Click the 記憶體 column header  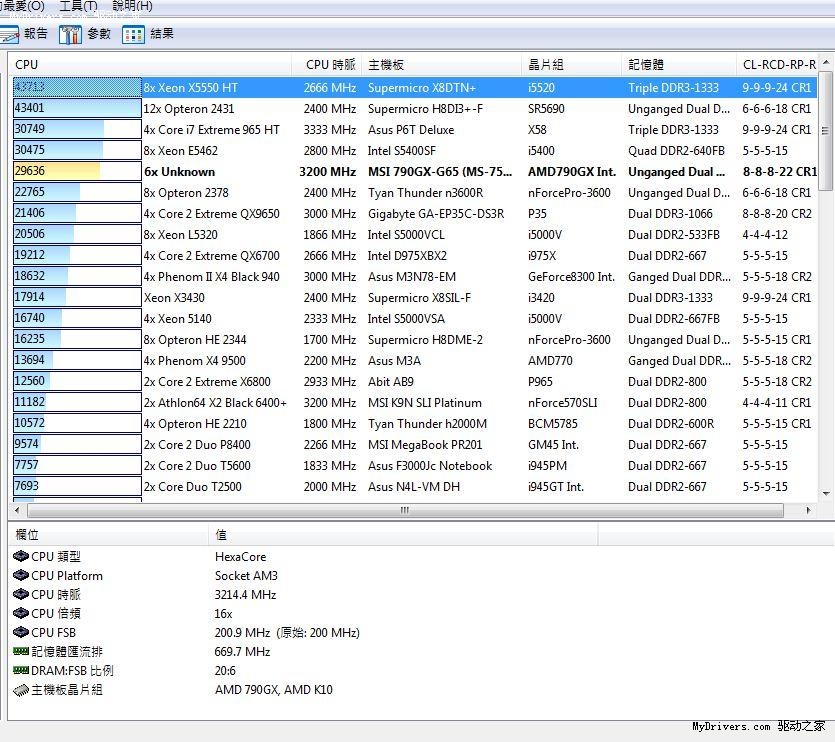646,65
